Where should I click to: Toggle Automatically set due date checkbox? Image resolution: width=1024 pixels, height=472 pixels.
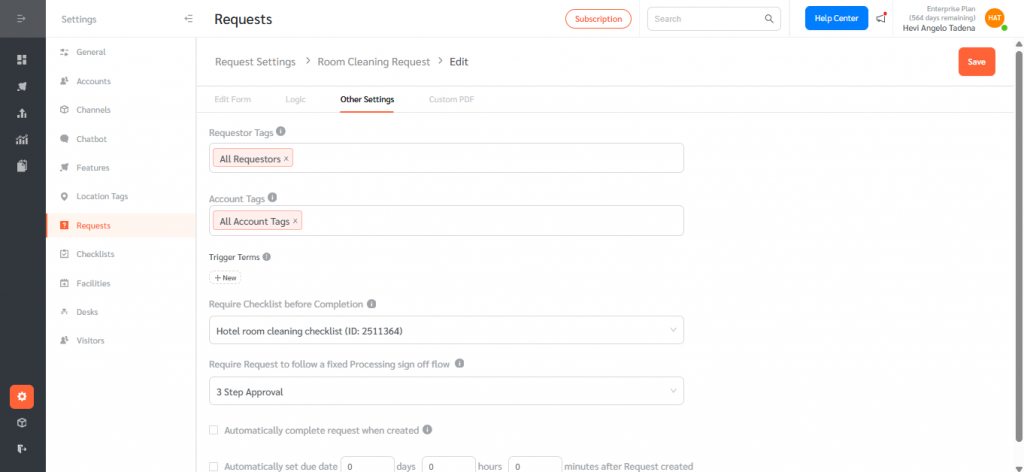coord(213,466)
